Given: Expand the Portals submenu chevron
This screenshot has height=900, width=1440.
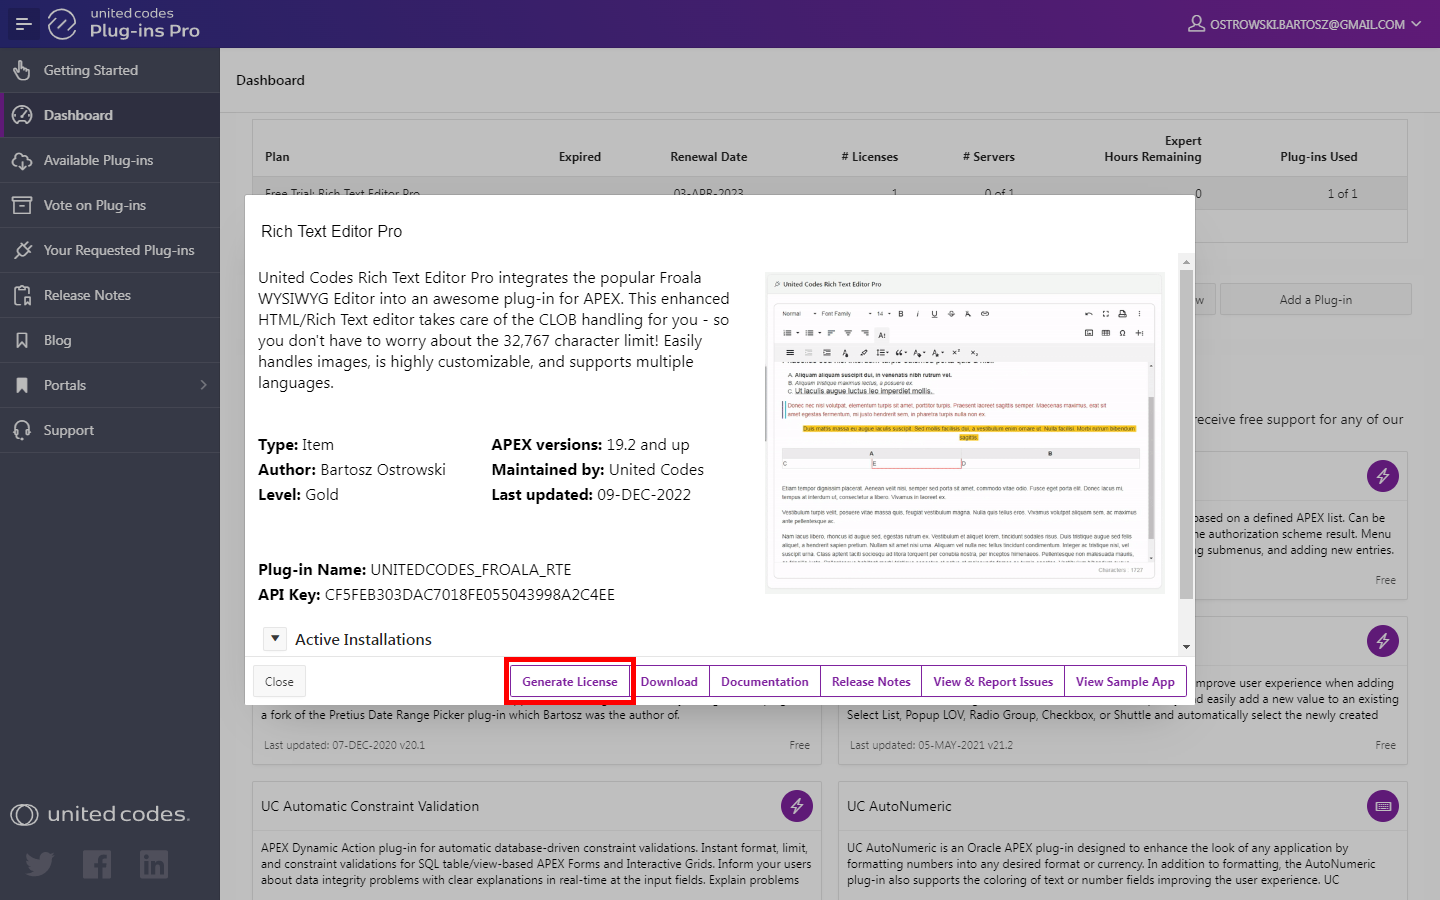Looking at the screenshot, I should [203, 385].
